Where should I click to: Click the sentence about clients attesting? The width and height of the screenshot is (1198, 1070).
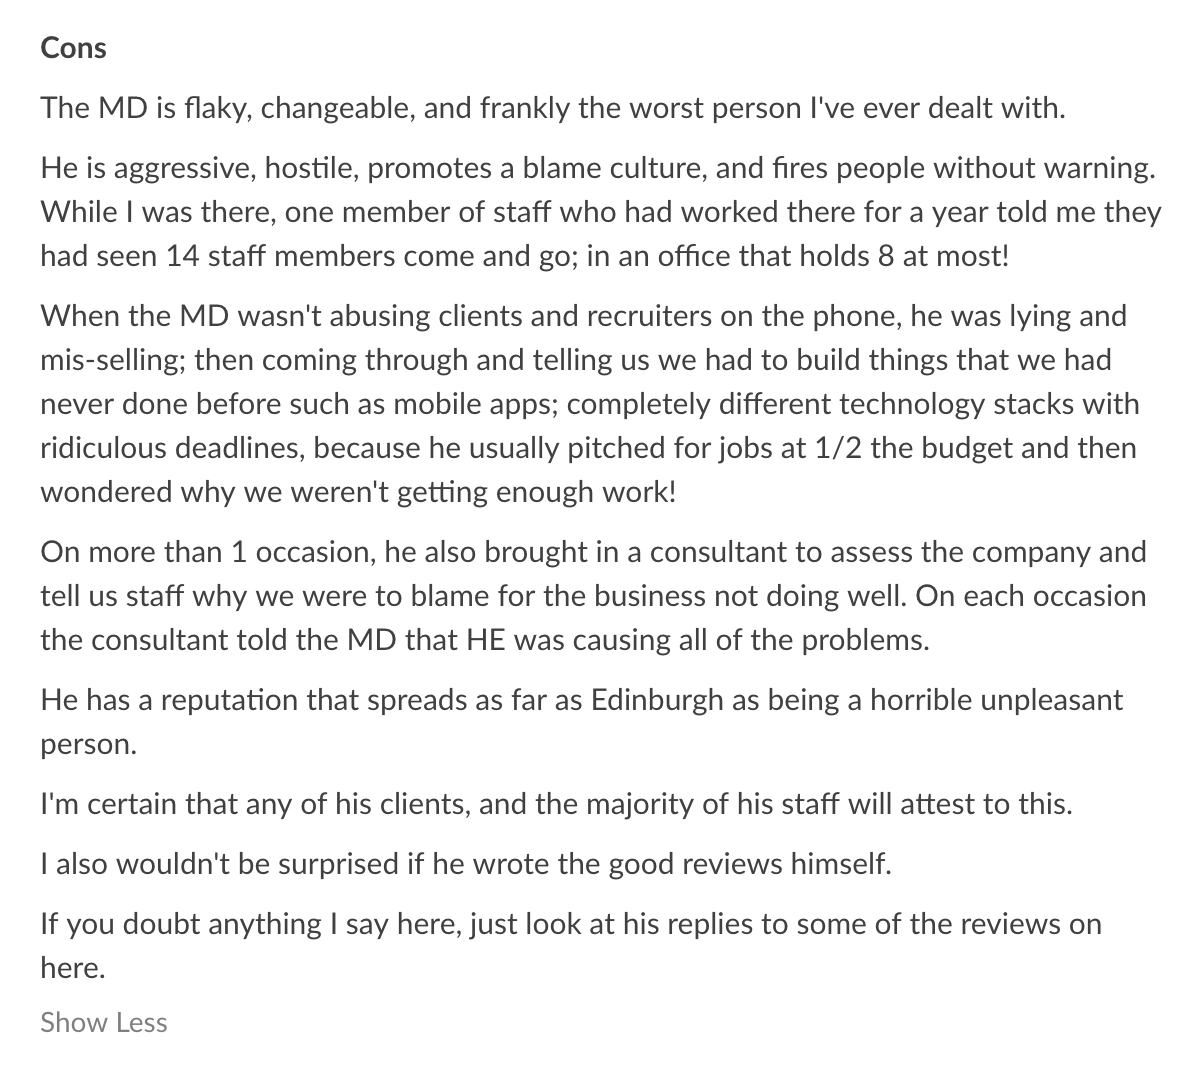(556, 803)
